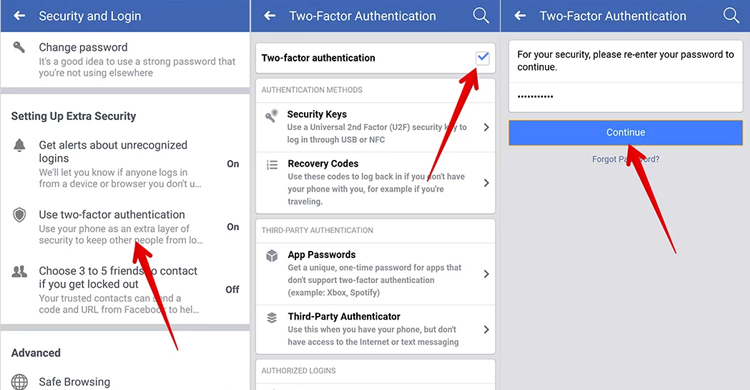This screenshot has height=390, width=750.
Task: Open Recovery Codes via its chevron
Action: tap(486, 183)
